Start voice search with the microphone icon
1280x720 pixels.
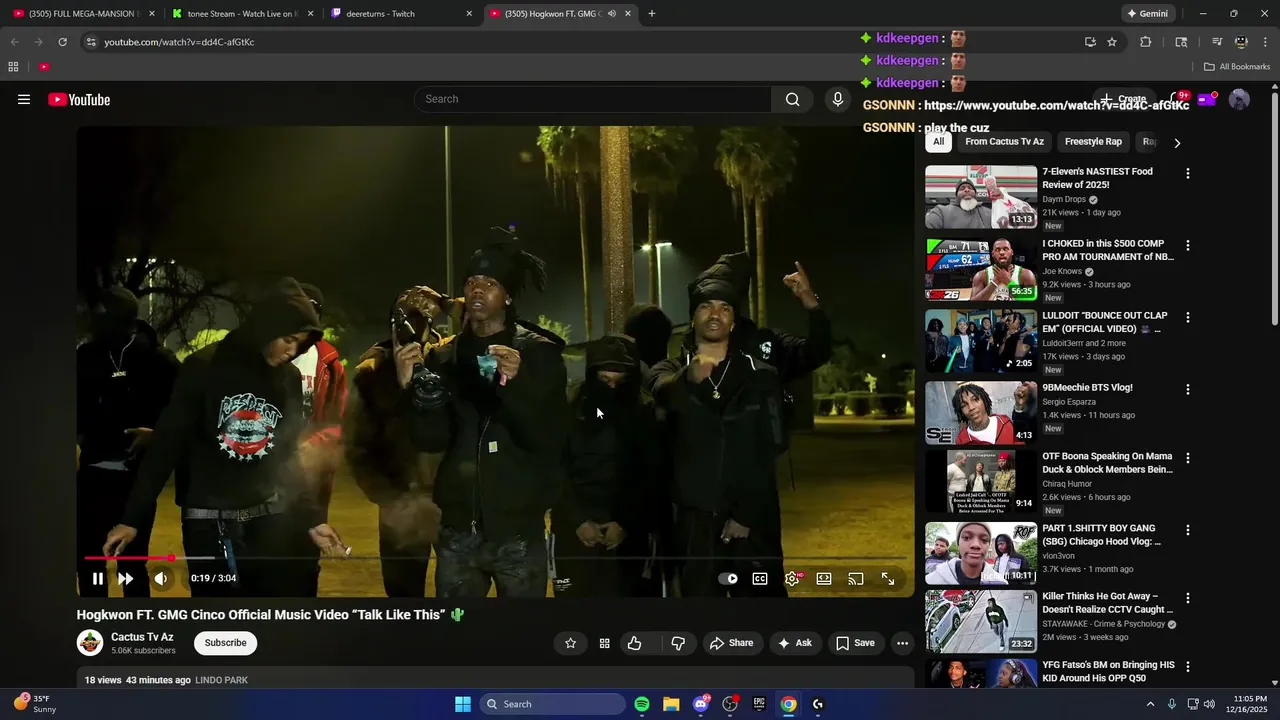(838, 99)
